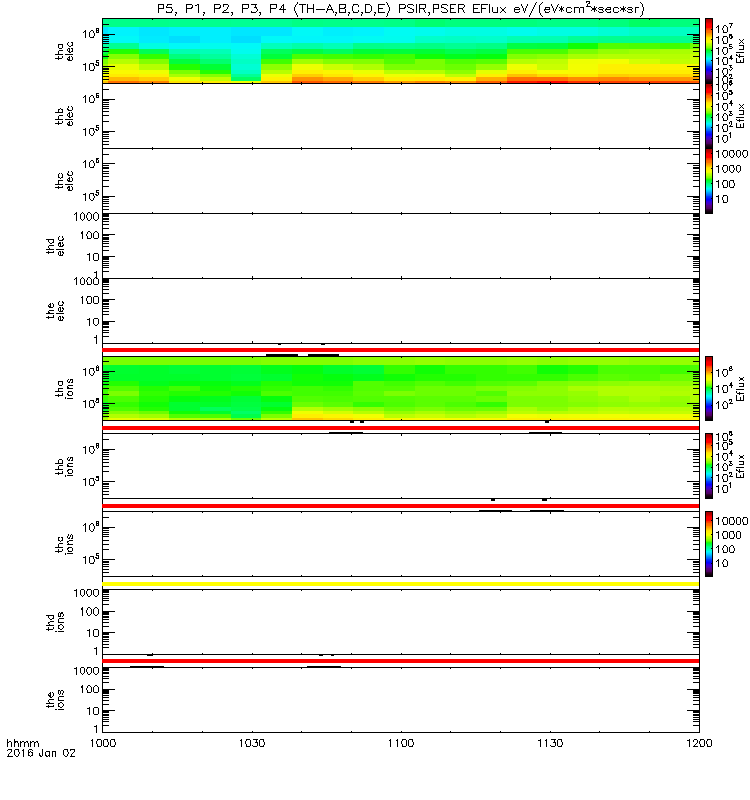
Task: Click the red bar above thb ions panel
Action: [x=401, y=428]
